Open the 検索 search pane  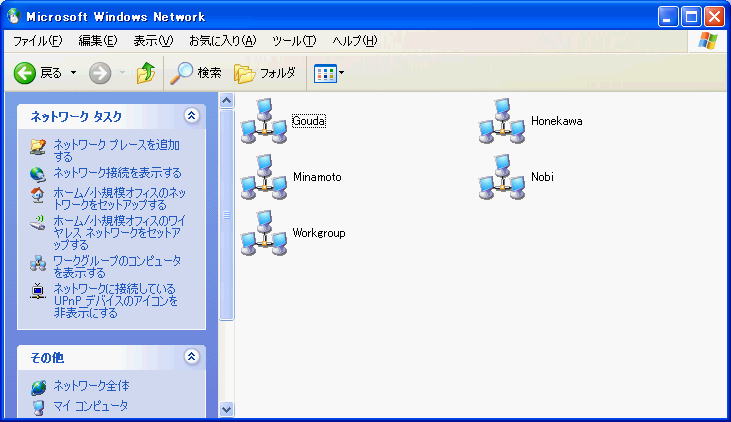coord(195,73)
